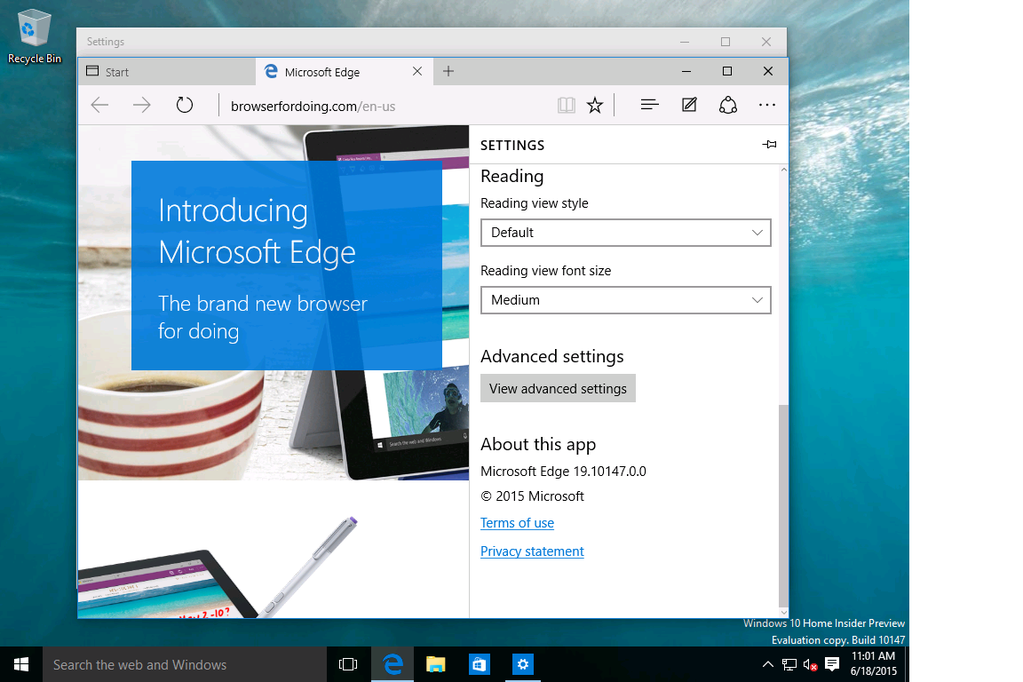Open Action Center notifications icon

pyautogui.click(x=832, y=664)
